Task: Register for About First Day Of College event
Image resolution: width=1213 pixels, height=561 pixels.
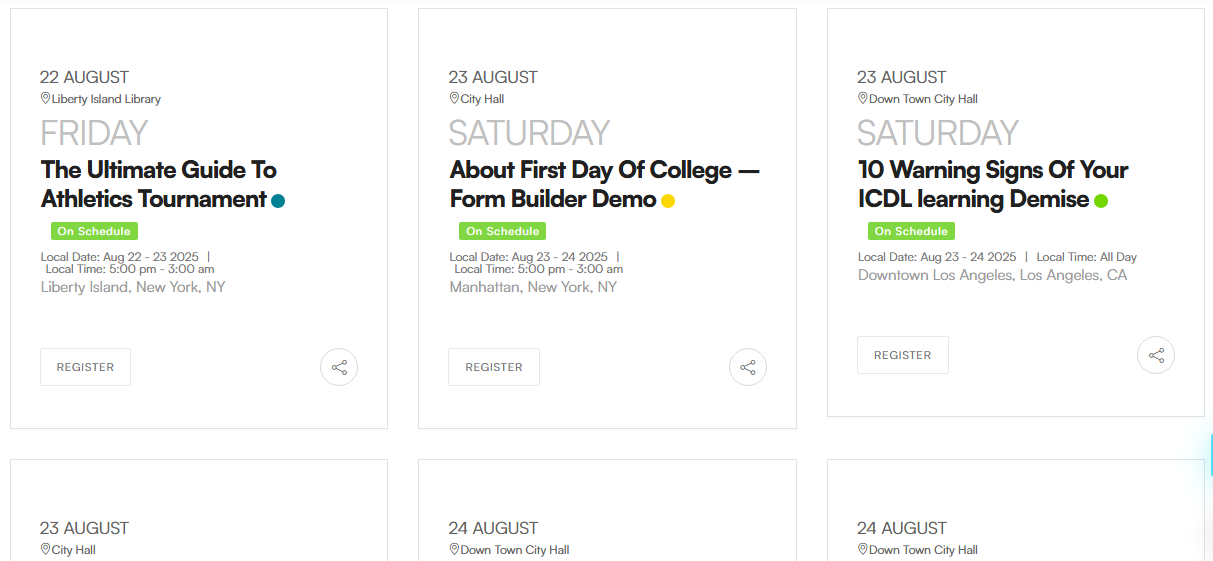Action: 494,367
